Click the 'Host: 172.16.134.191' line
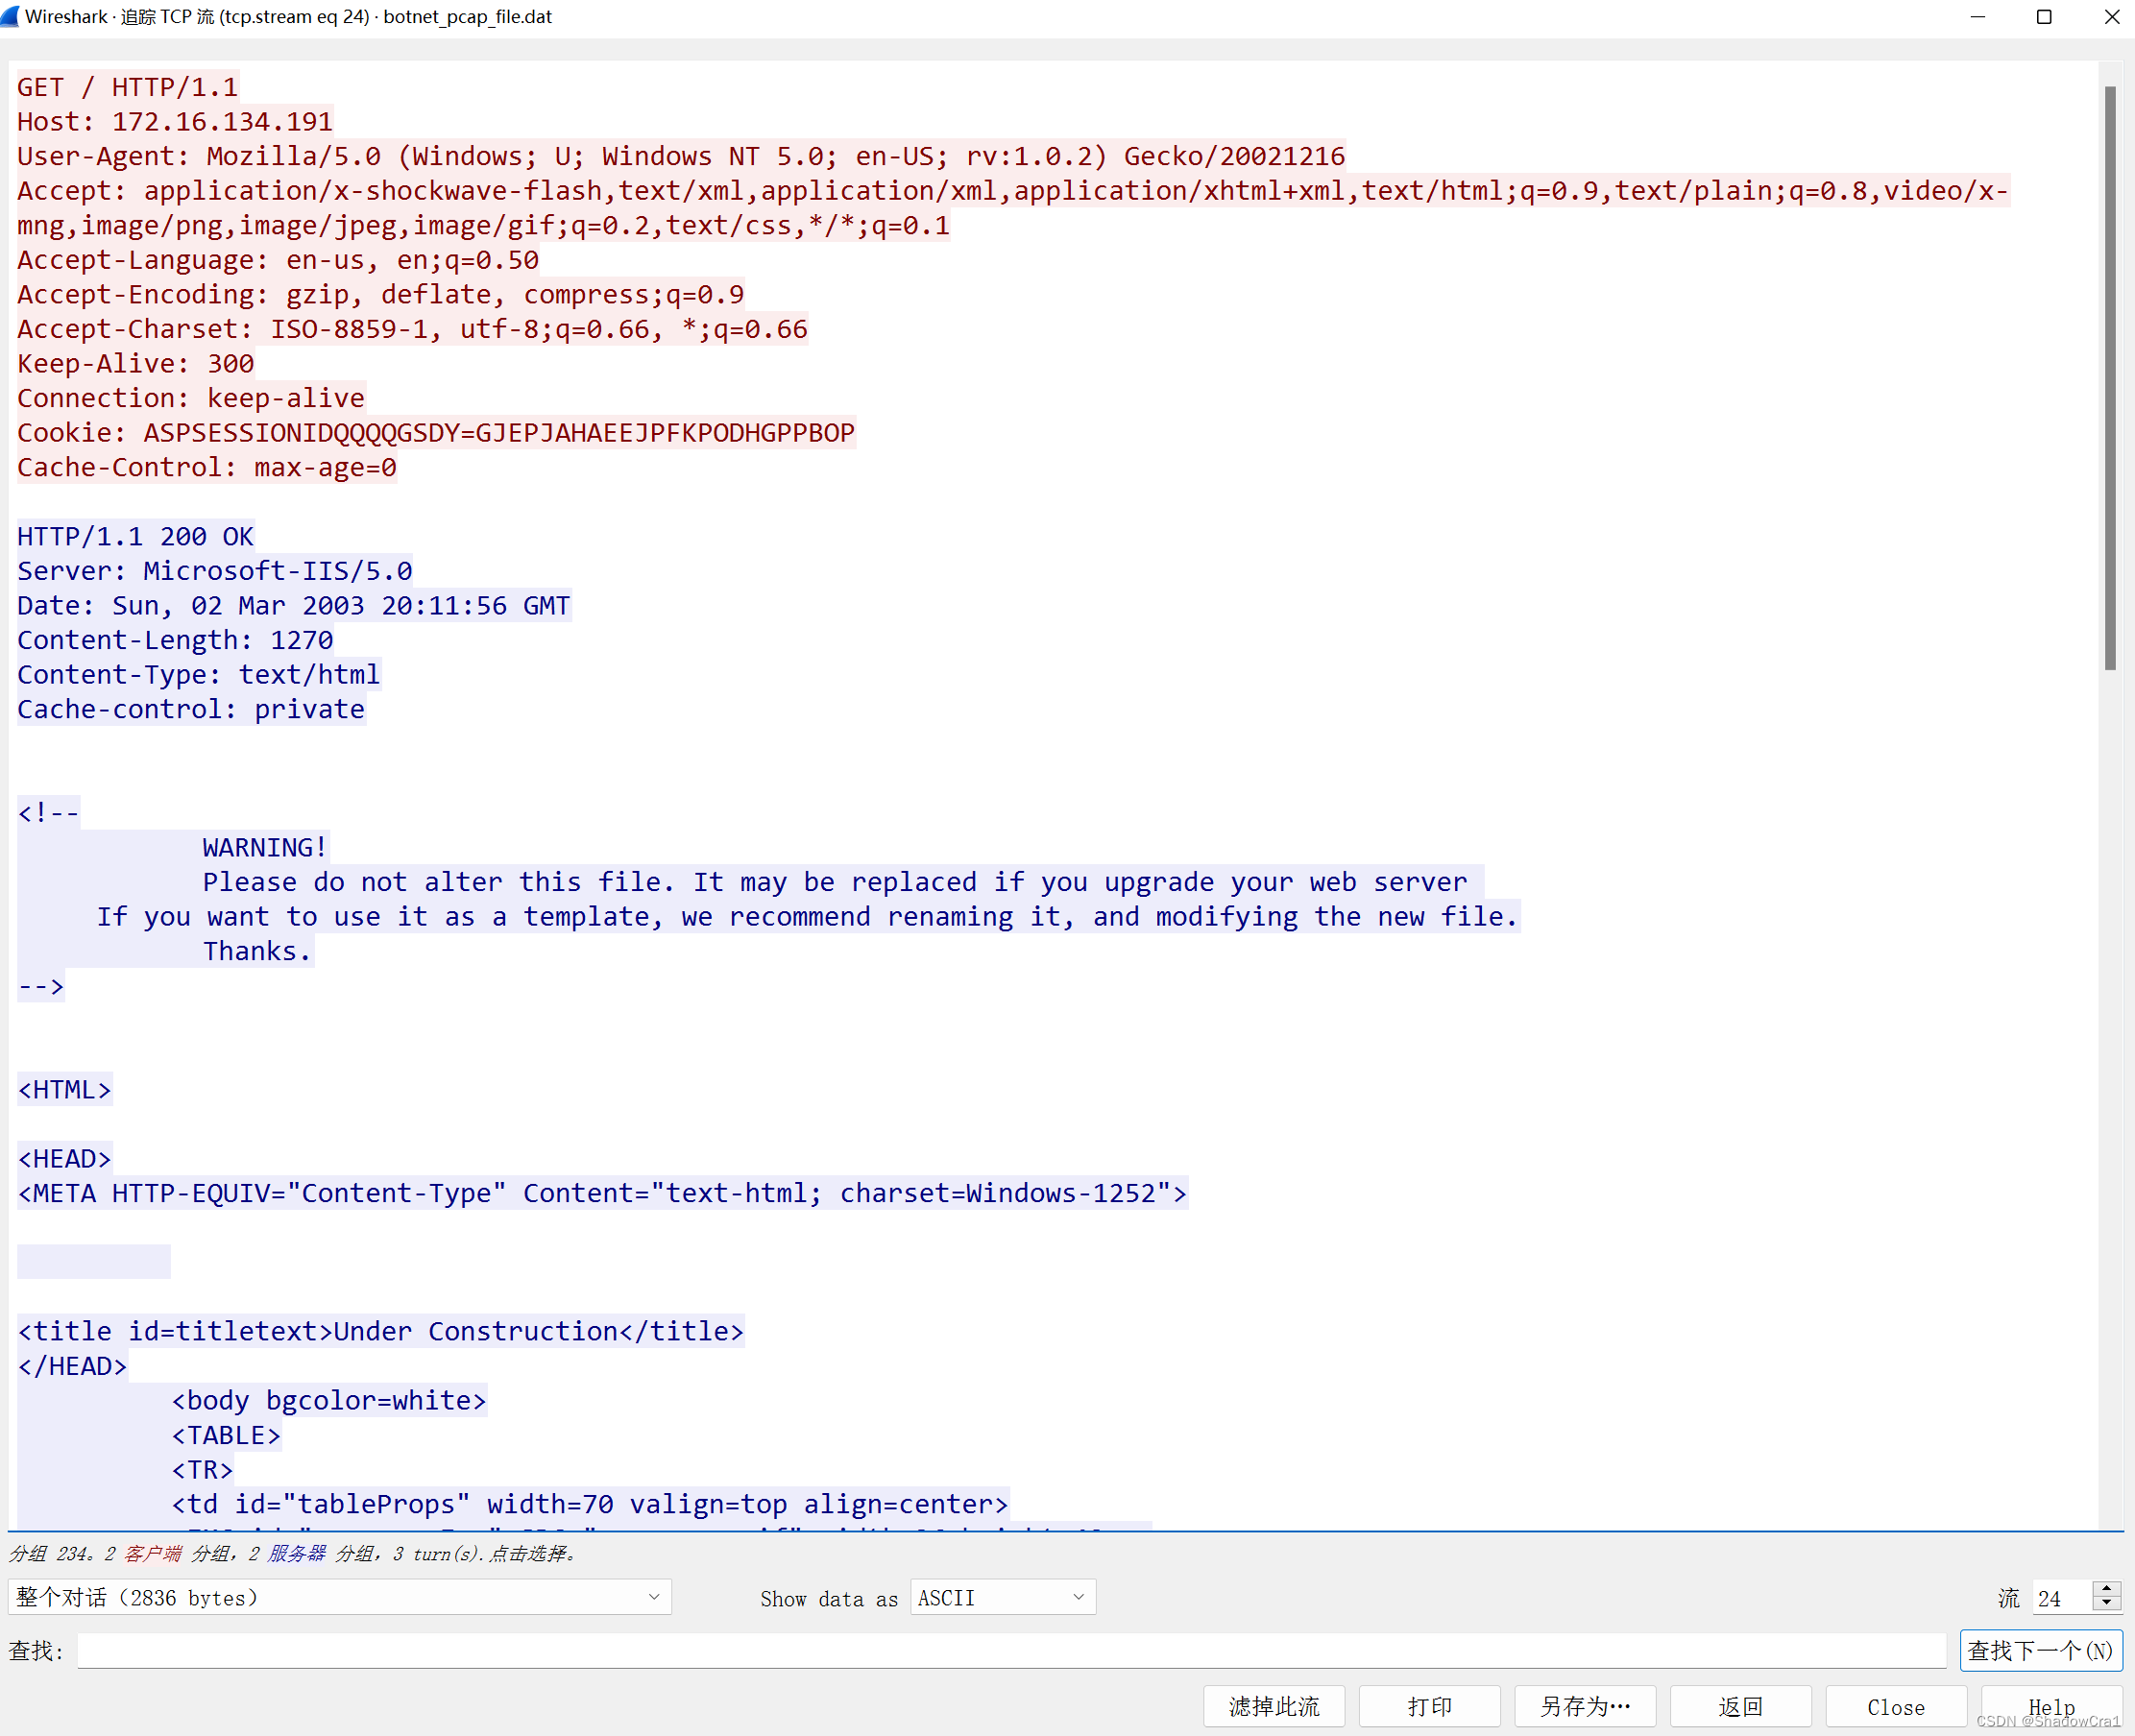This screenshot has width=2135, height=1736. click(x=175, y=121)
